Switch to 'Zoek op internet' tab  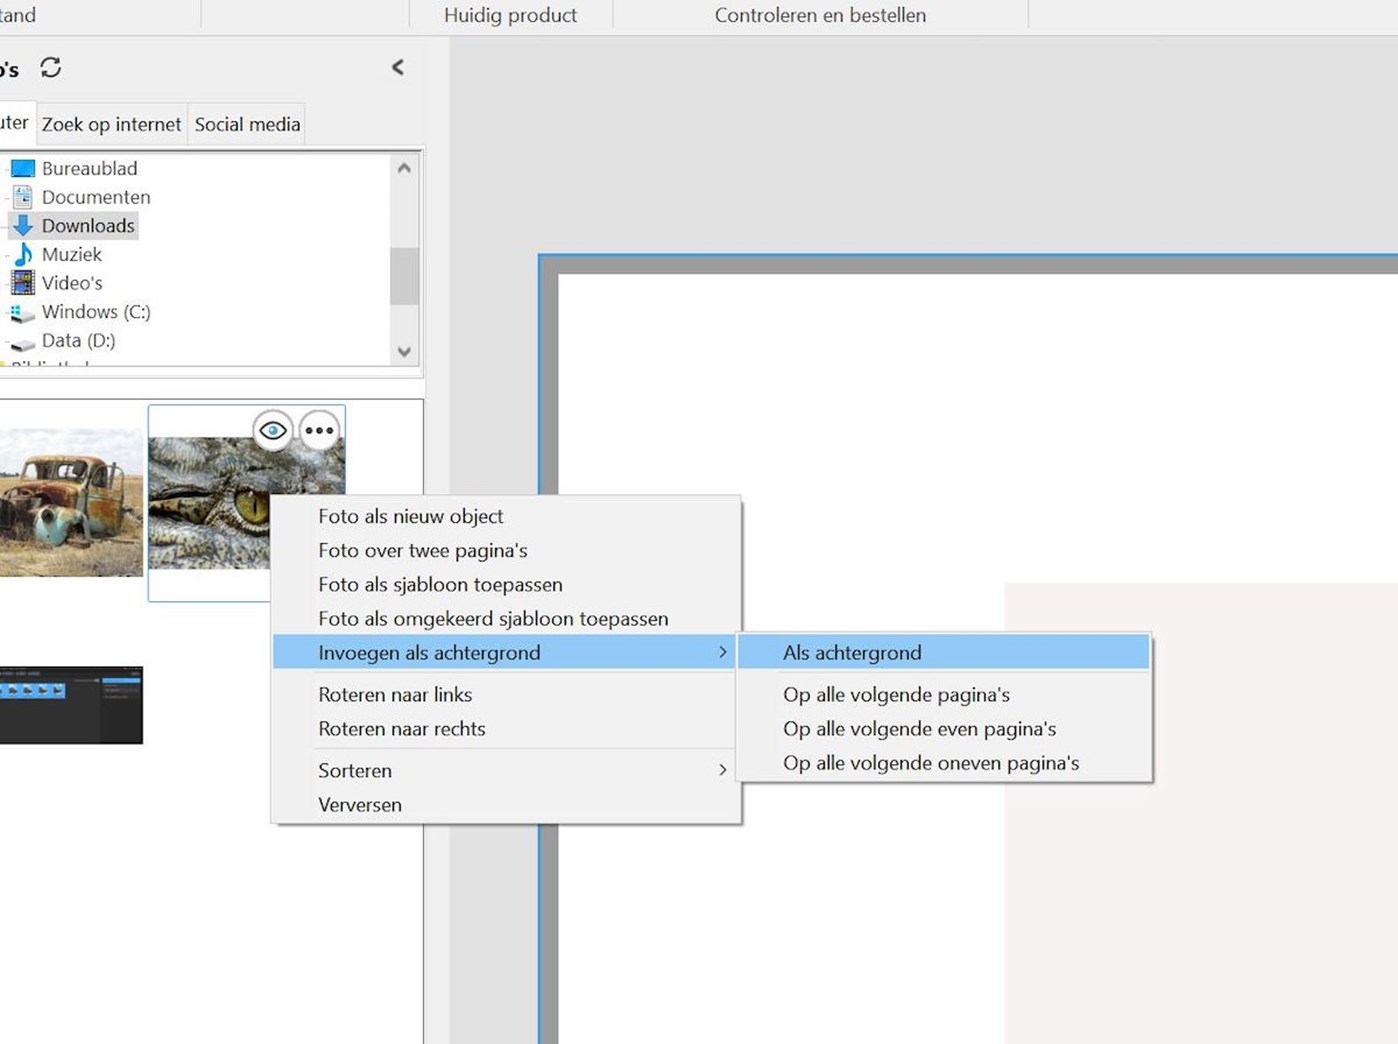tap(111, 125)
